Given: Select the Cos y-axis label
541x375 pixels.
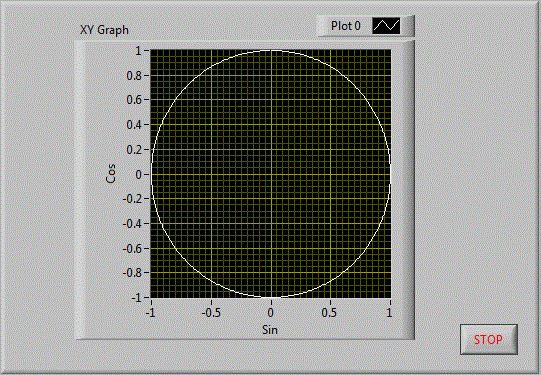Looking at the screenshot, I should [111, 174].
